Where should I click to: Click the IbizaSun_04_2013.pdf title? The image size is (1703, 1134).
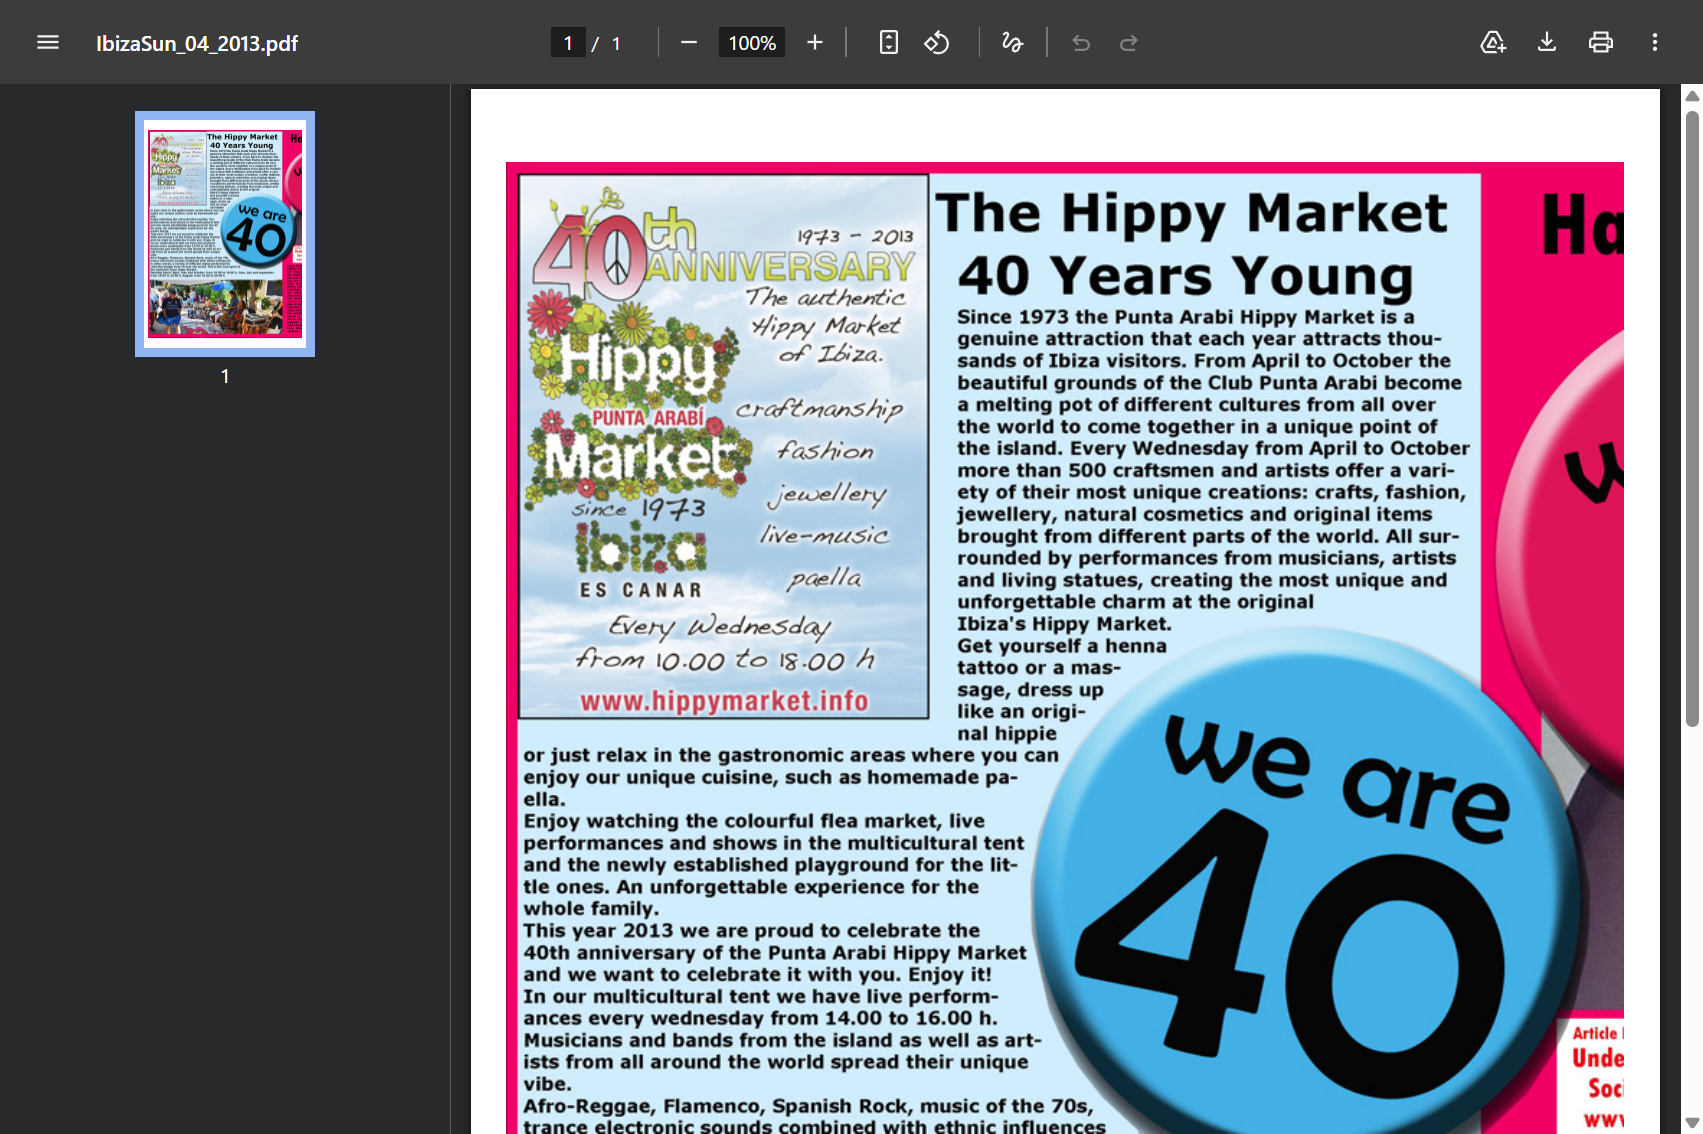[x=197, y=43]
